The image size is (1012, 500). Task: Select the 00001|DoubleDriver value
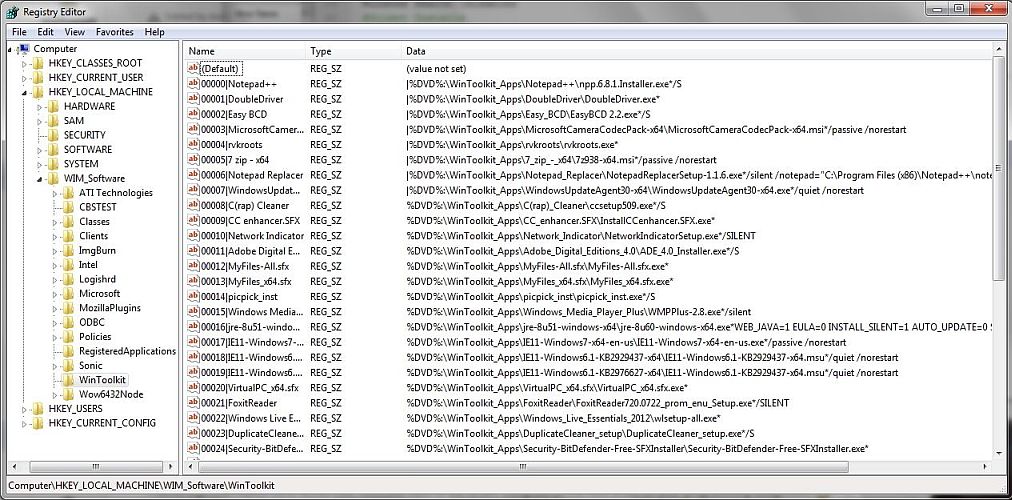[x=242, y=99]
